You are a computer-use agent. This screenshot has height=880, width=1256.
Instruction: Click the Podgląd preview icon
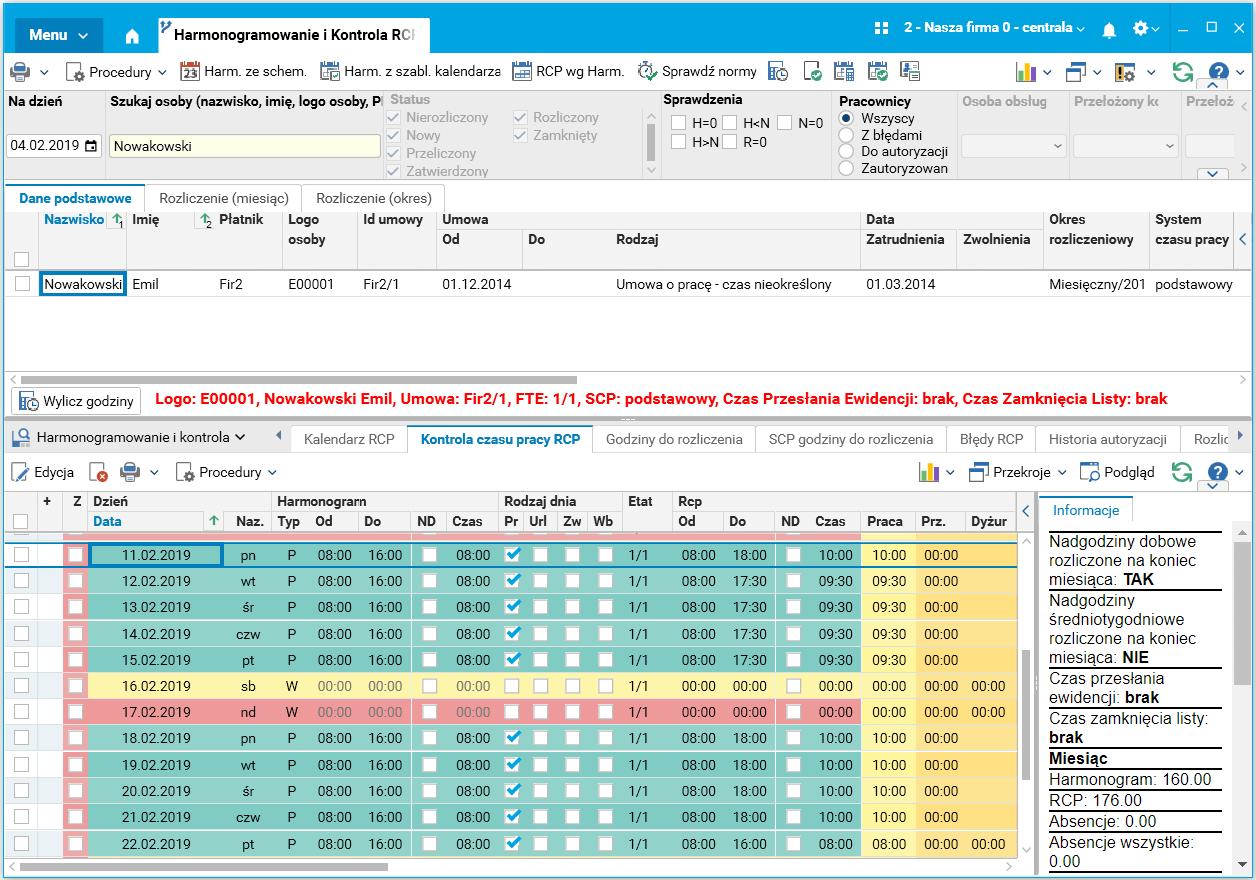click(x=1089, y=472)
